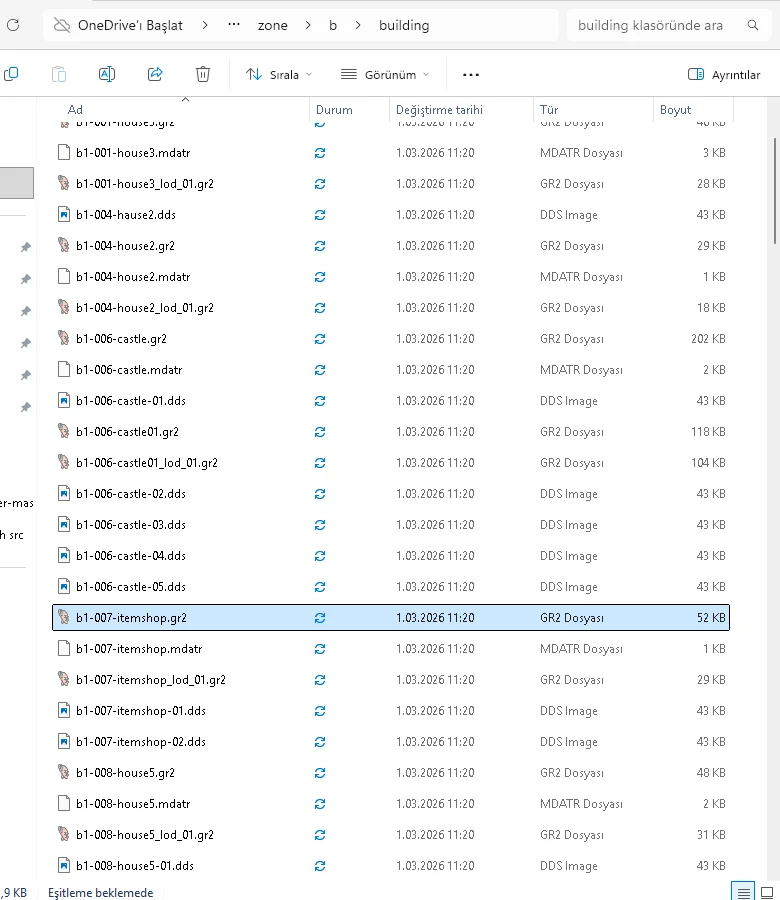This screenshot has height=900, width=780.
Task: Switch to details list view in status bar
Action: pyautogui.click(x=743, y=893)
